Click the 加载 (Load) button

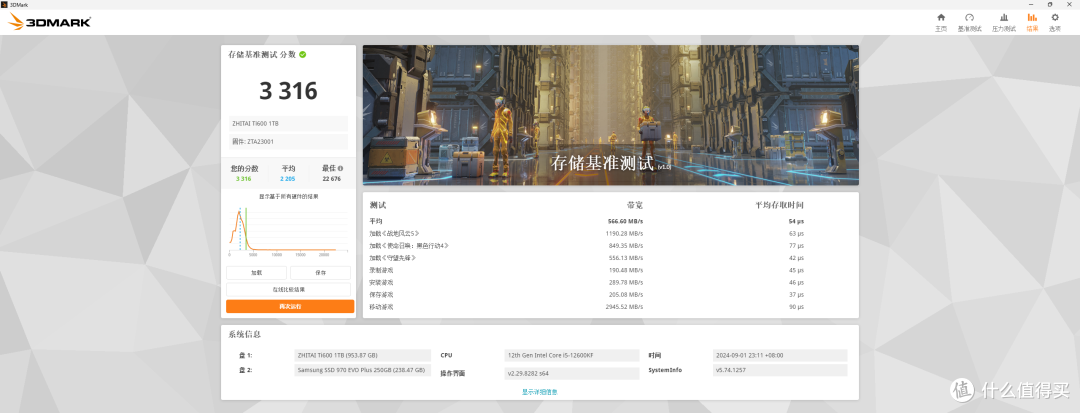click(x=256, y=273)
